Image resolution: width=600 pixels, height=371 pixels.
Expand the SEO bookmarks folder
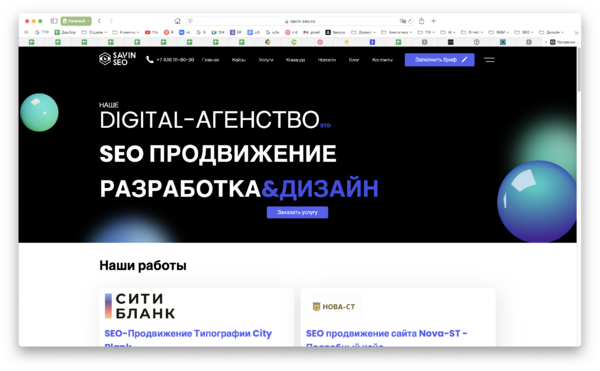click(x=524, y=32)
